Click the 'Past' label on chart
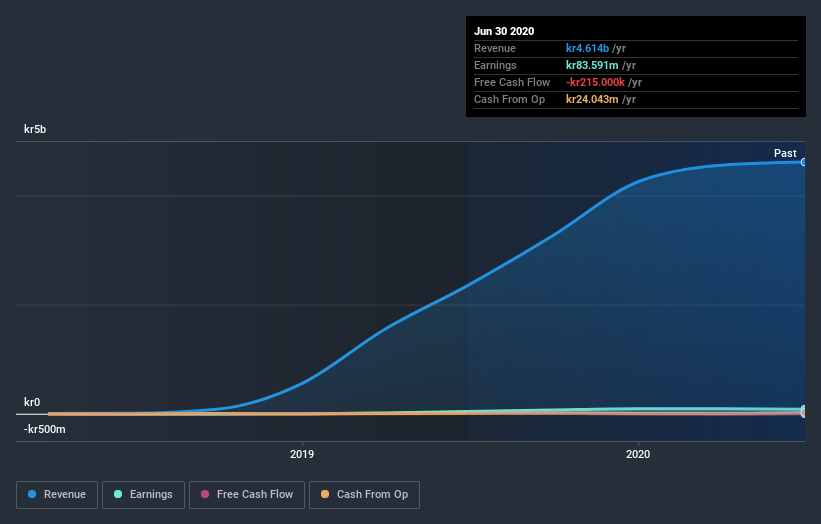The height and width of the screenshot is (524, 821). point(785,153)
